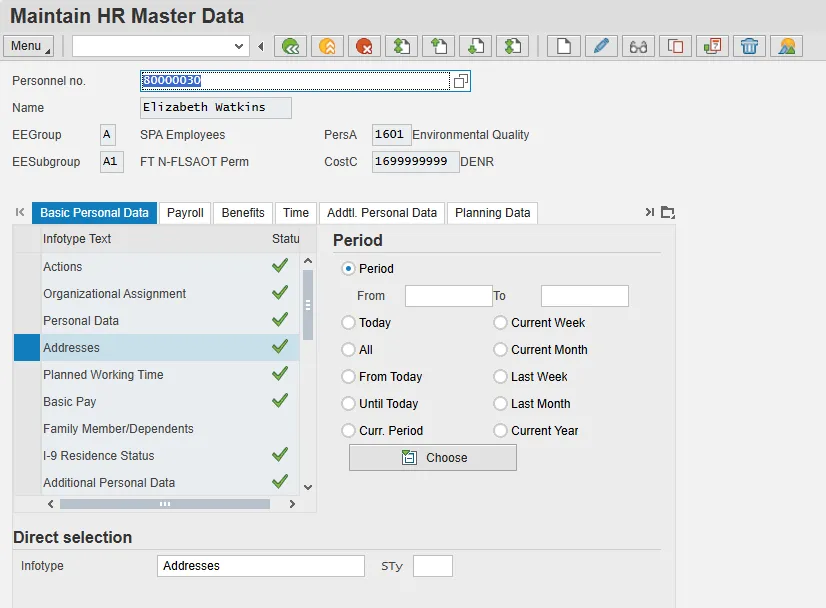Choose the Last Week radio button
This screenshot has width=826, height=608.
[x=501, y=377]
